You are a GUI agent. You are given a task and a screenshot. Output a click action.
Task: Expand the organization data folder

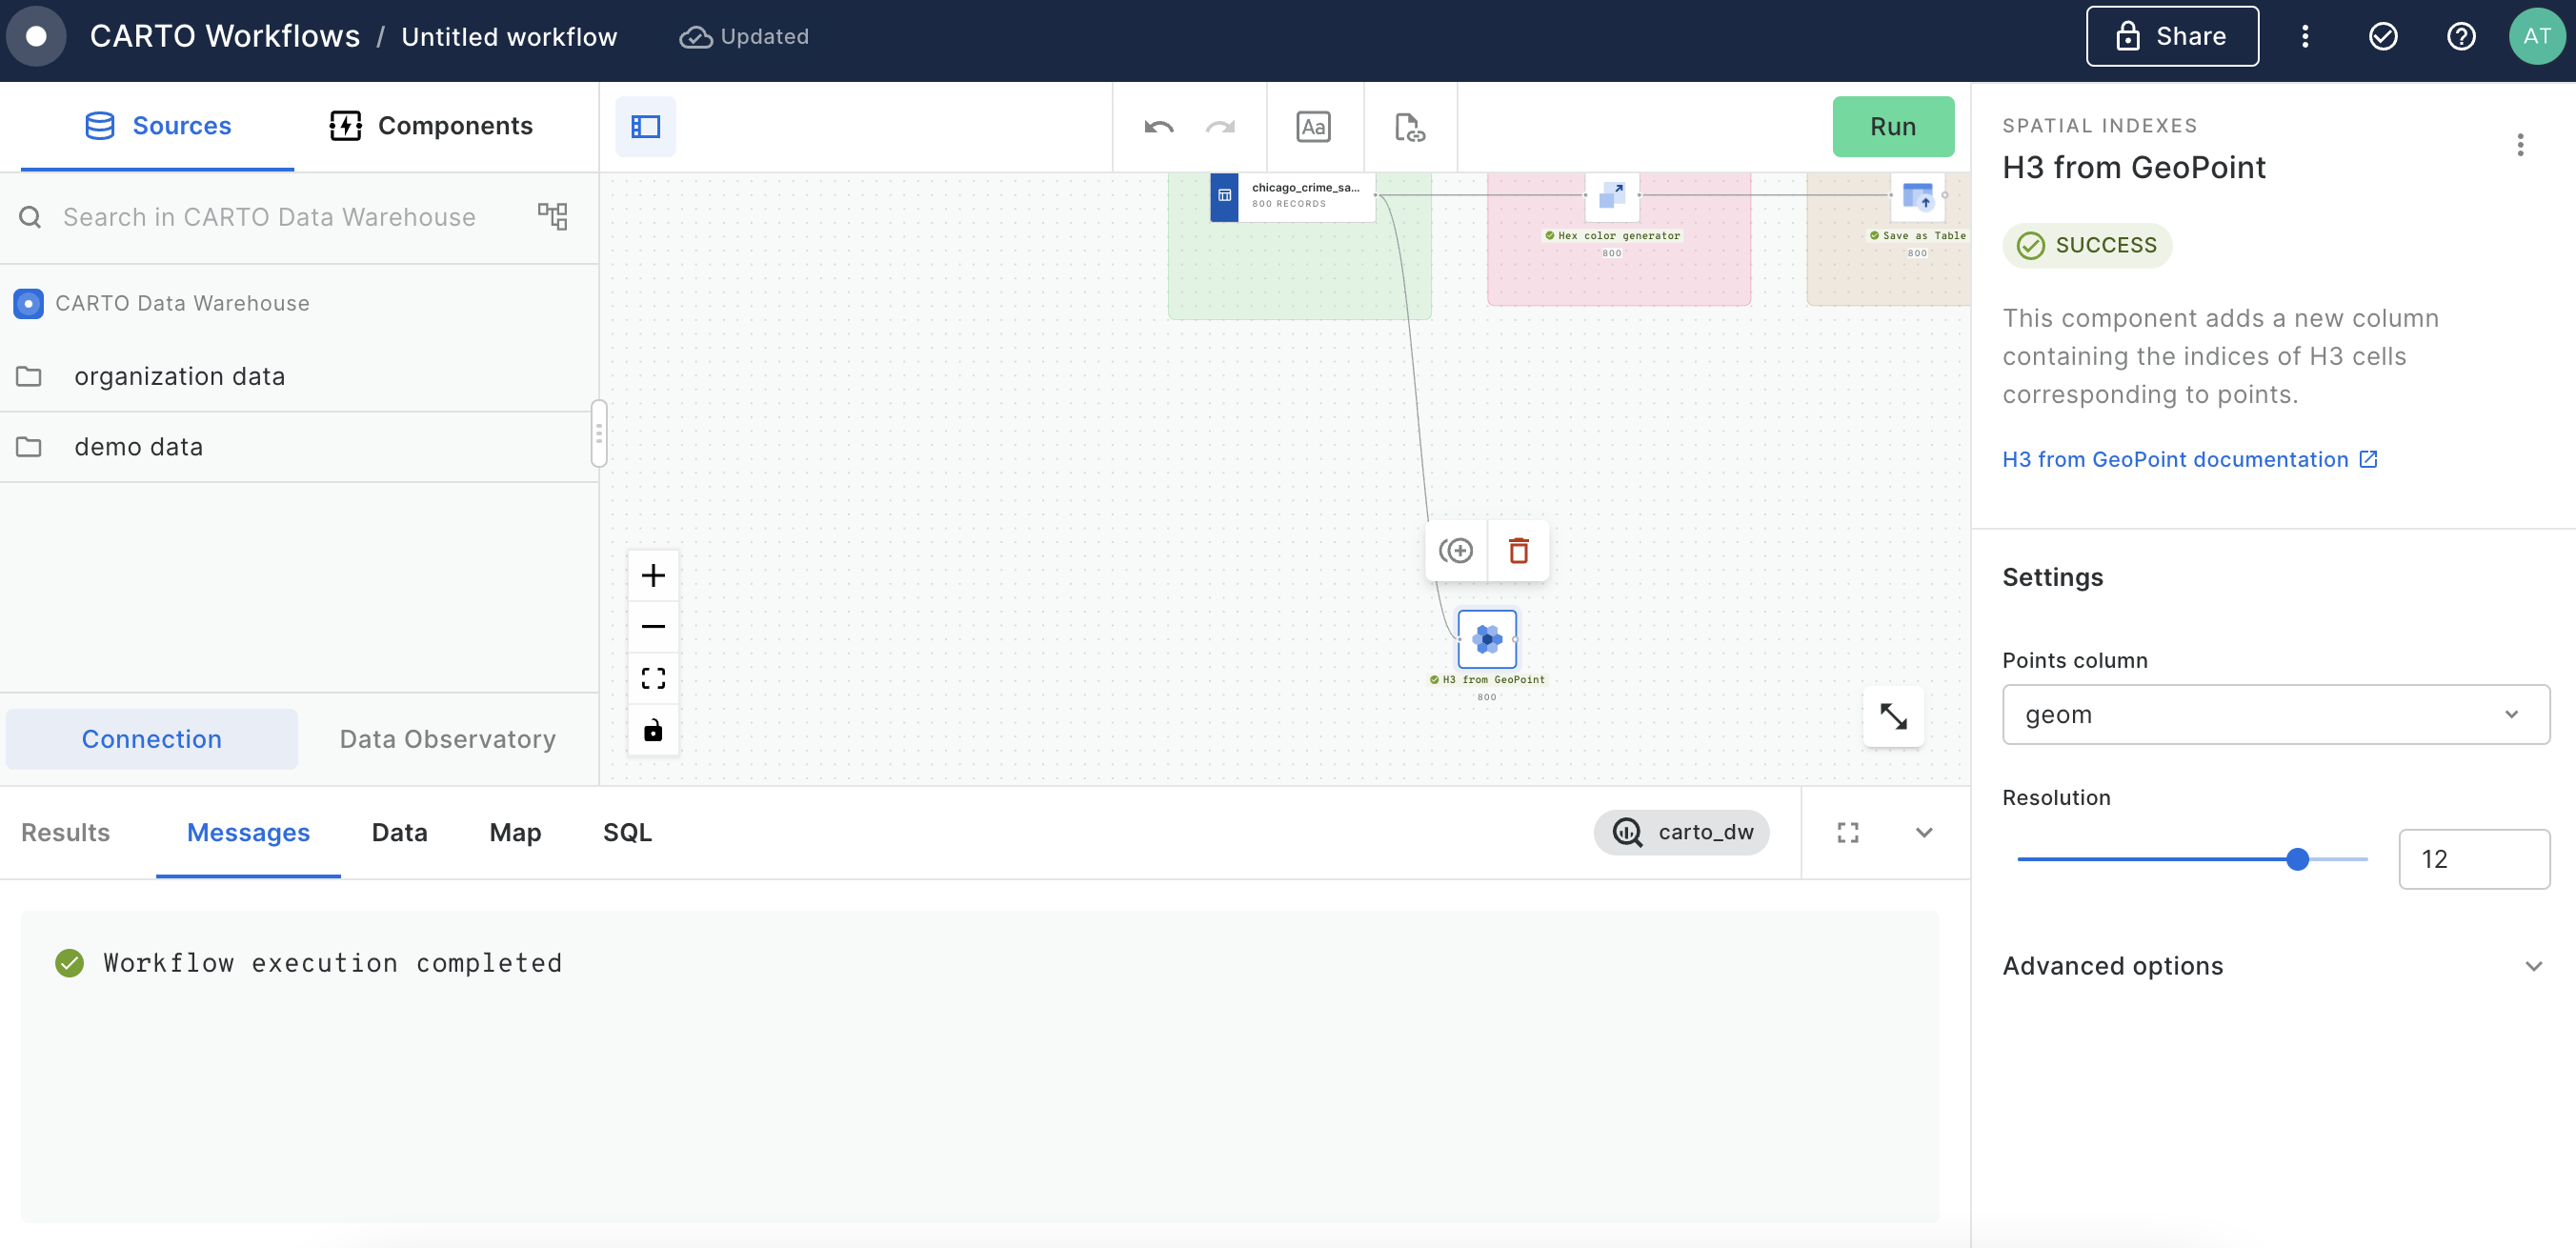point(299,376)
